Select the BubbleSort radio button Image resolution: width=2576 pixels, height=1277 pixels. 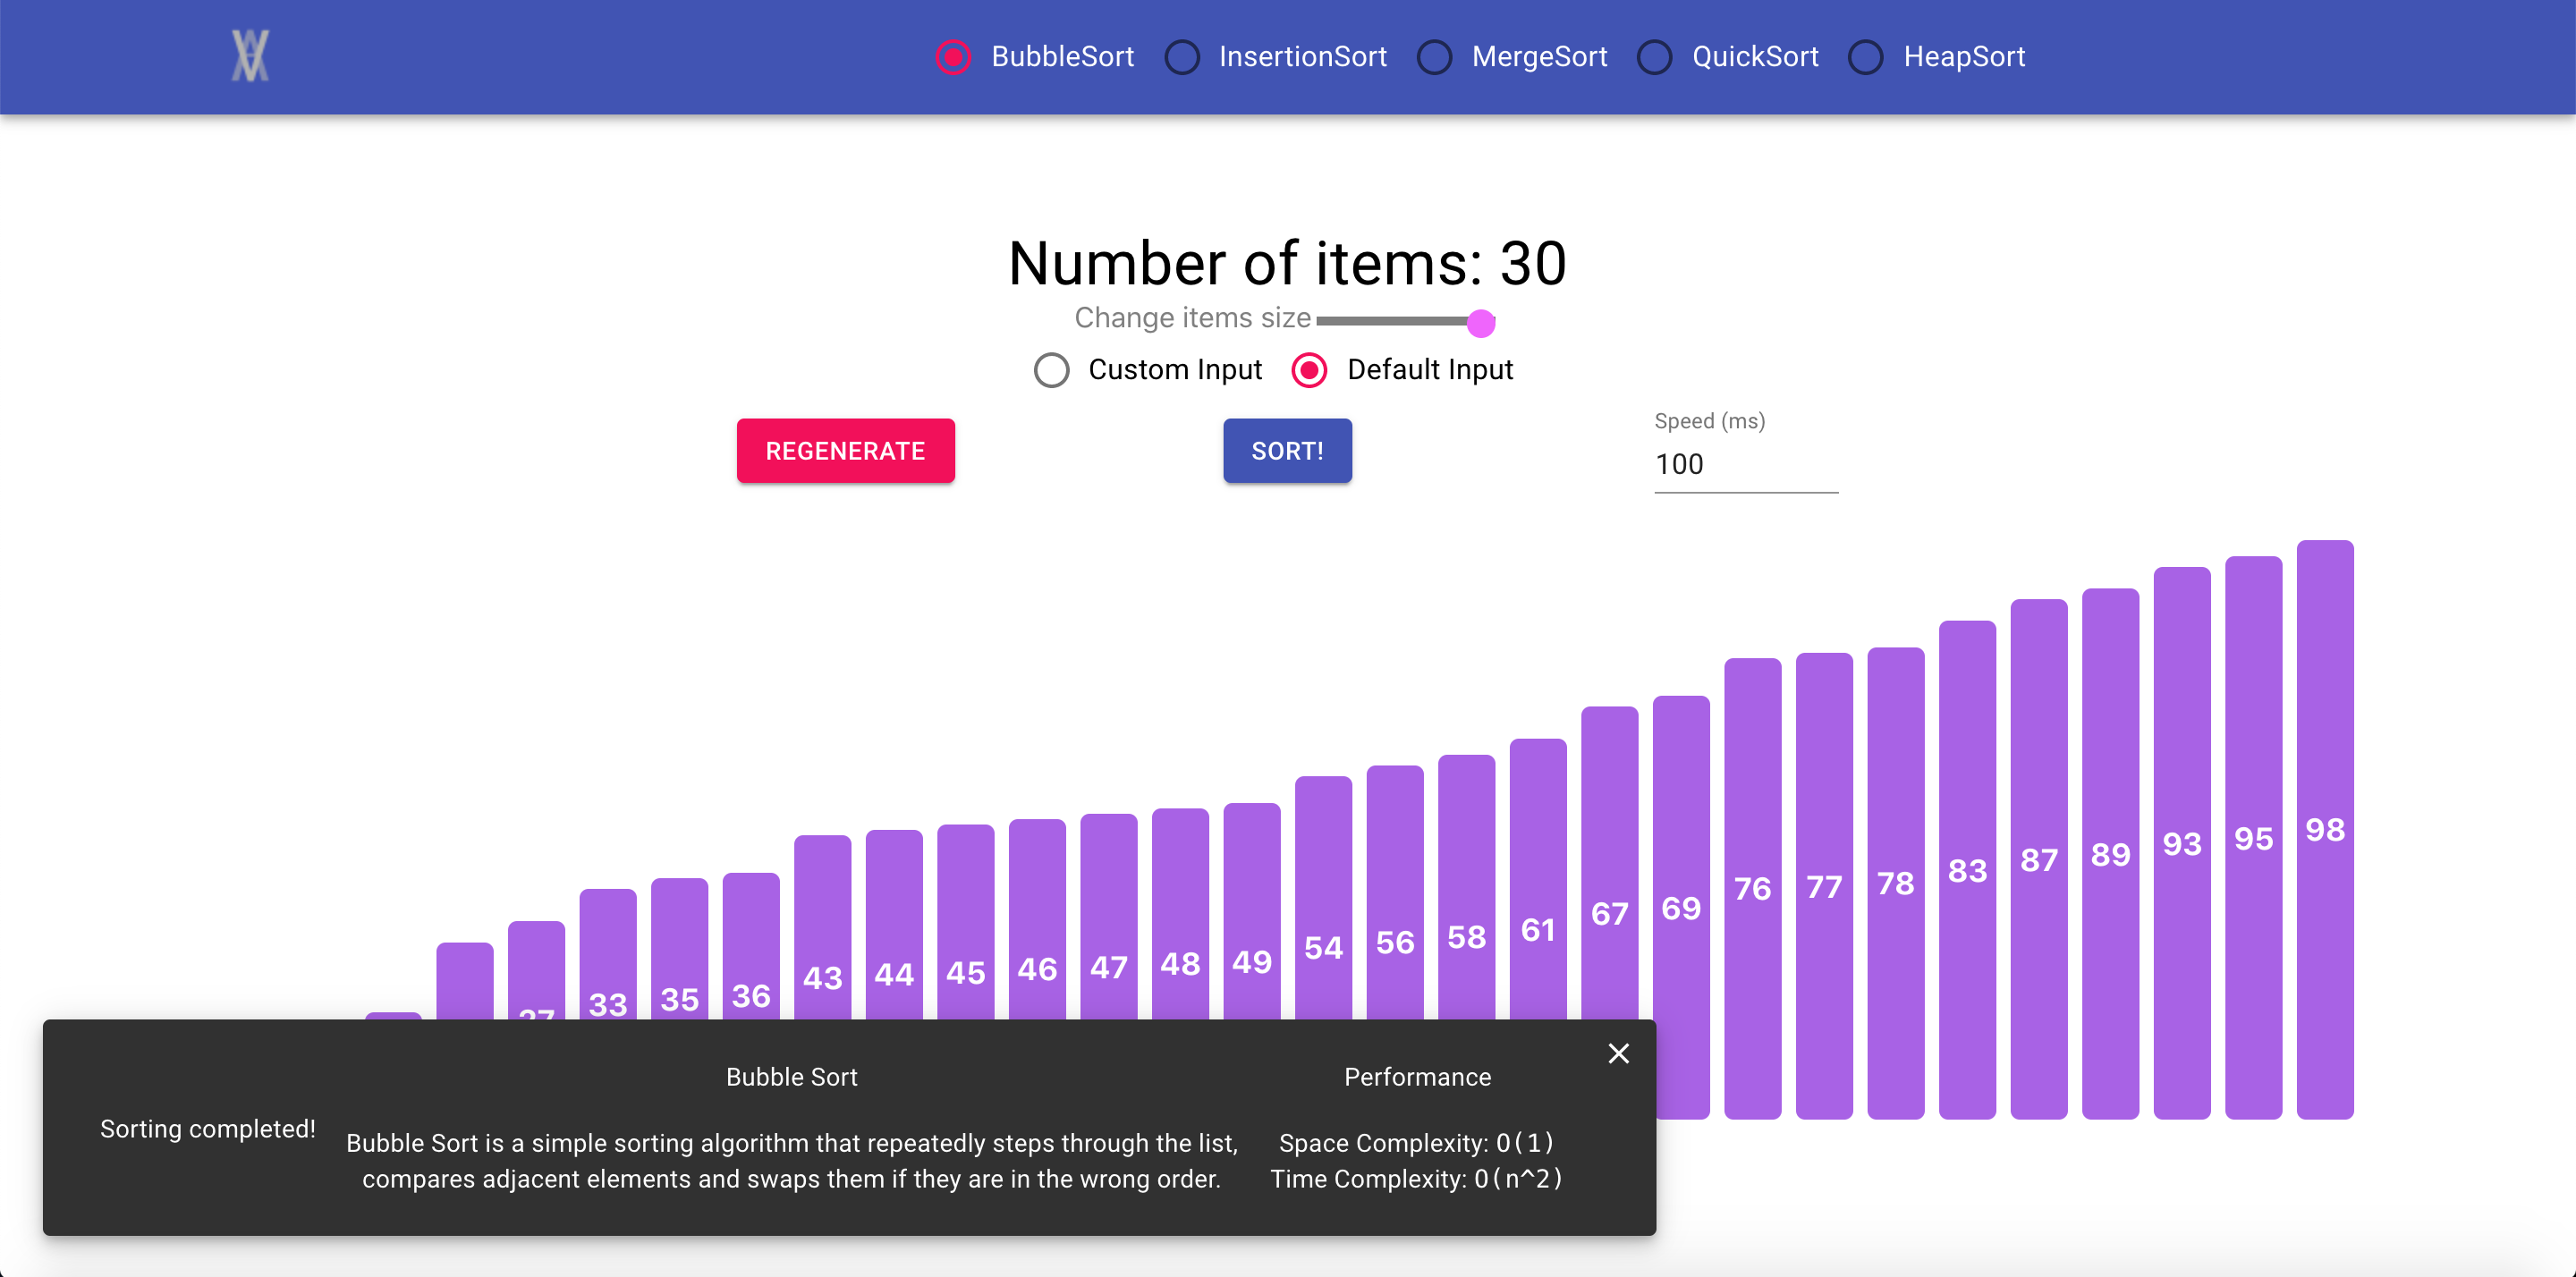click(953, 57)
